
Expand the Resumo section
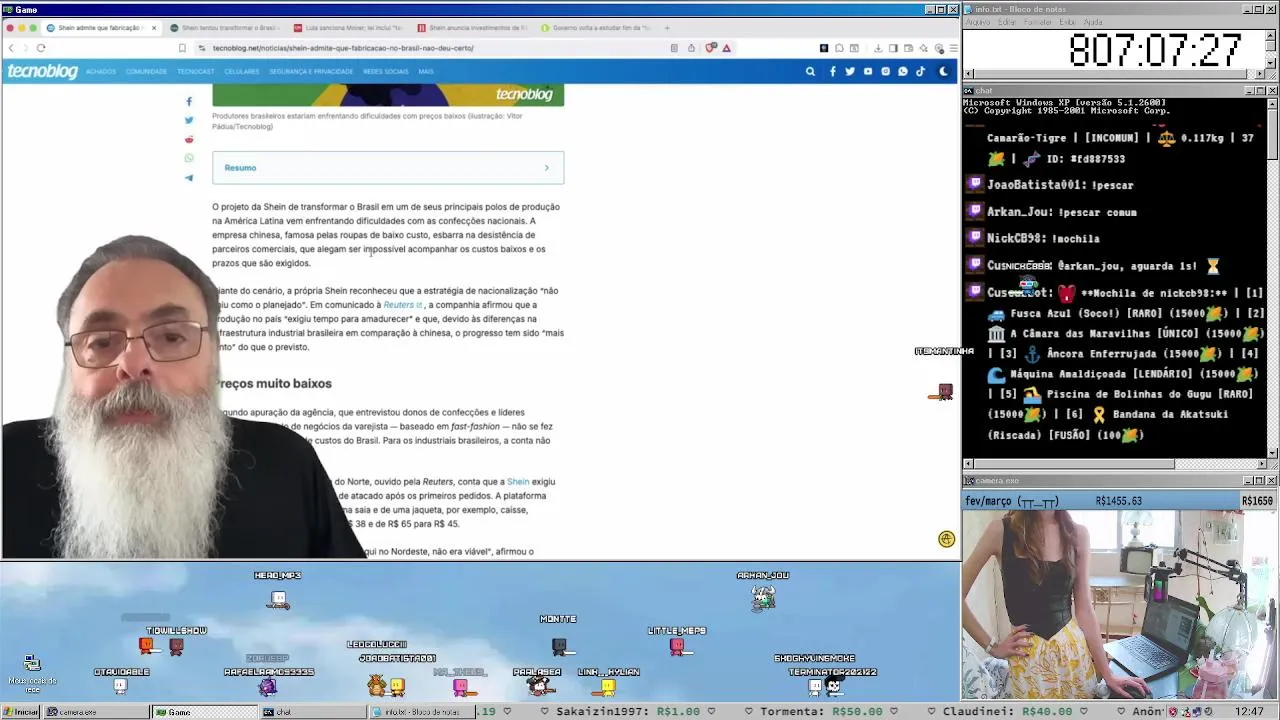pos(388,168)
